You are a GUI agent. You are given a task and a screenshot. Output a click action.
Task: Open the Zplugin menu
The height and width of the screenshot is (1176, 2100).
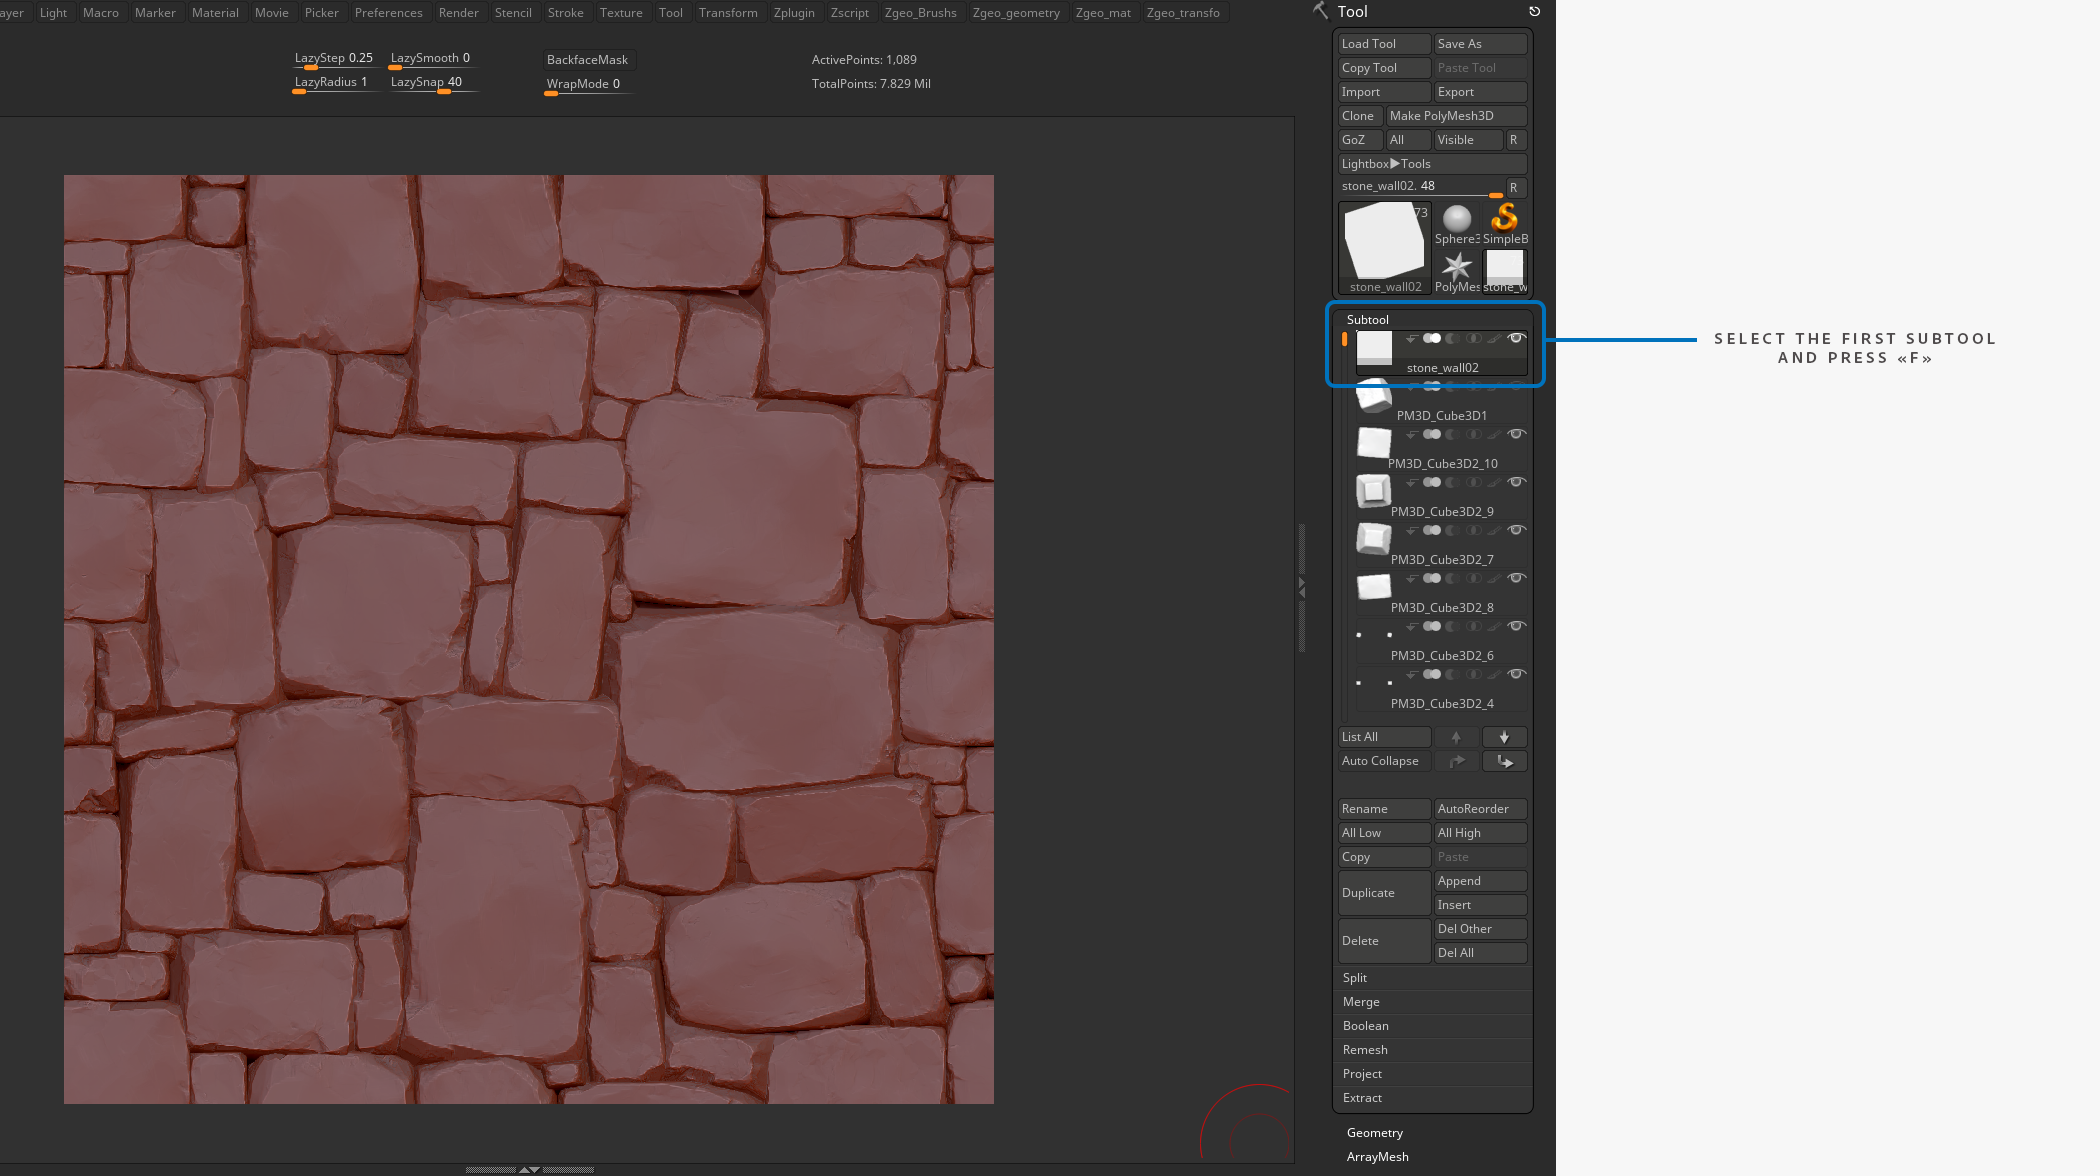click(794, 13)
